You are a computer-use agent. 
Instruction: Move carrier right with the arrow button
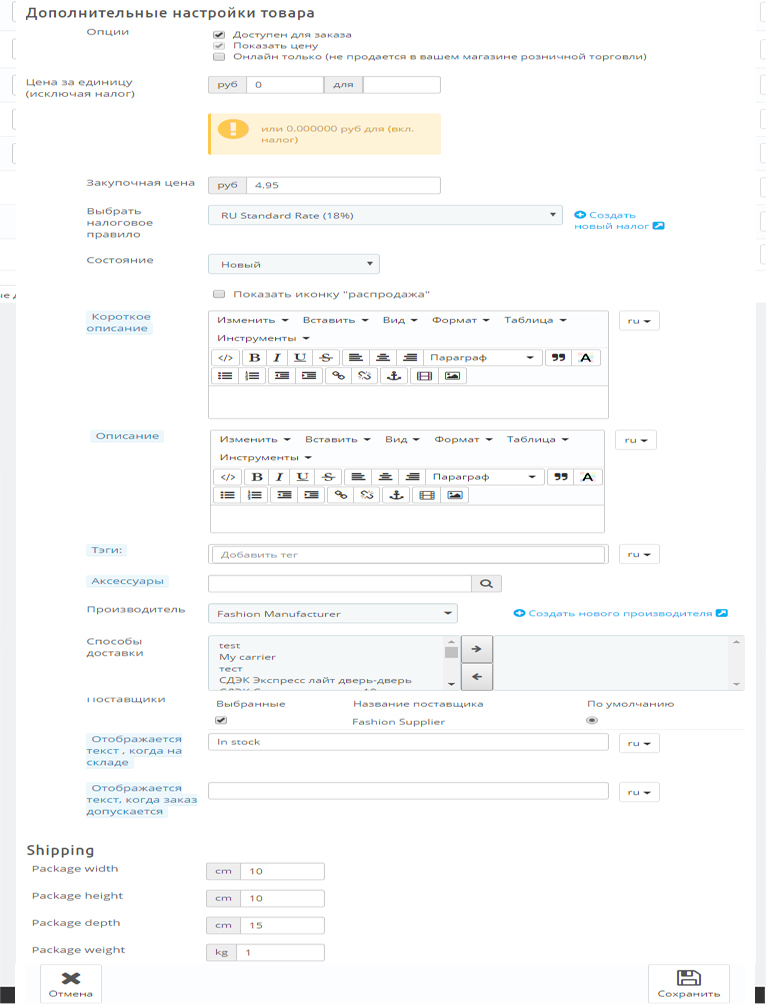point(476,649)
